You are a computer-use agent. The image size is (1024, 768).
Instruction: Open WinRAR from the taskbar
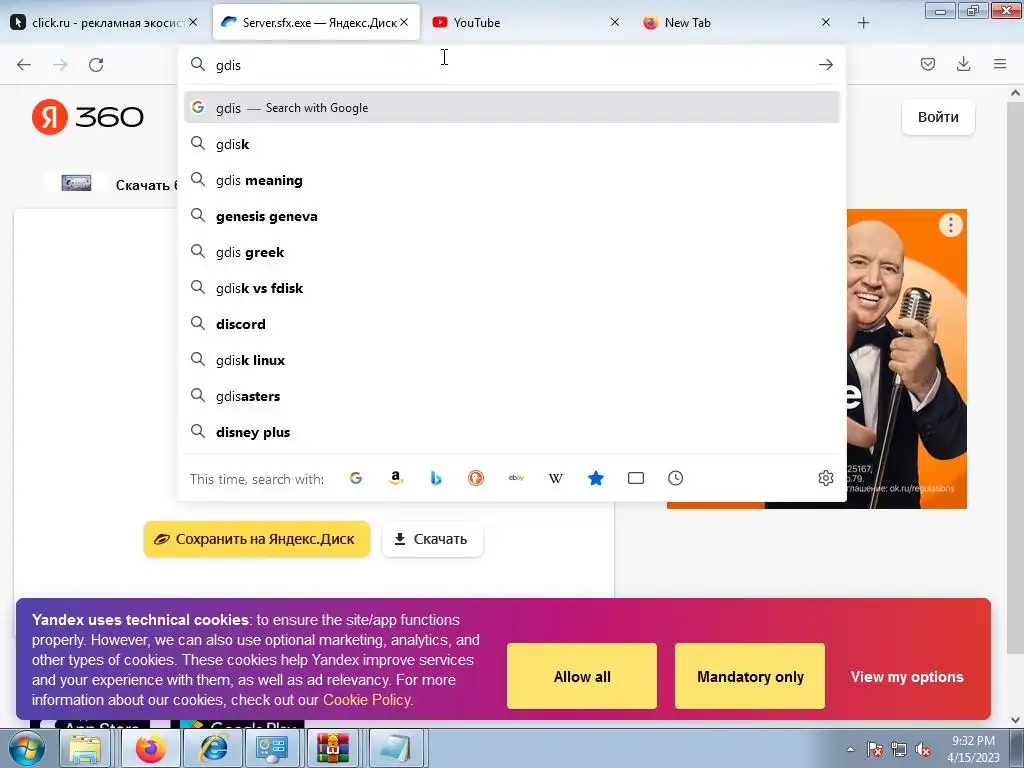click(333, 748)
